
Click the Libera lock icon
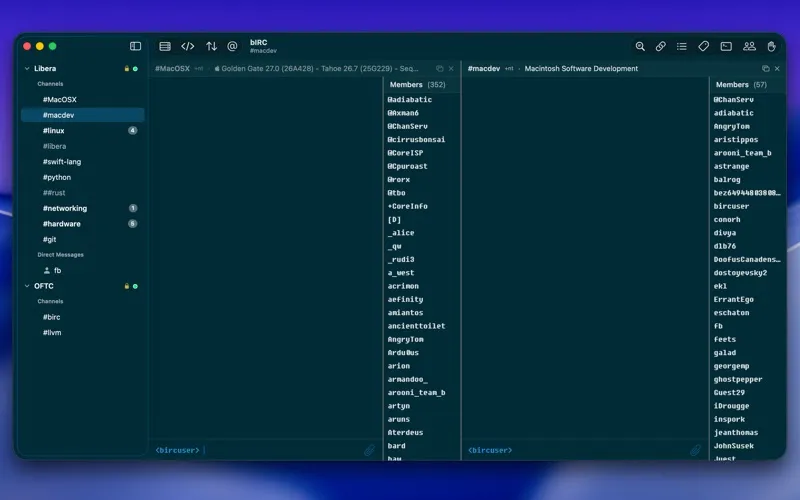(127, 68)
